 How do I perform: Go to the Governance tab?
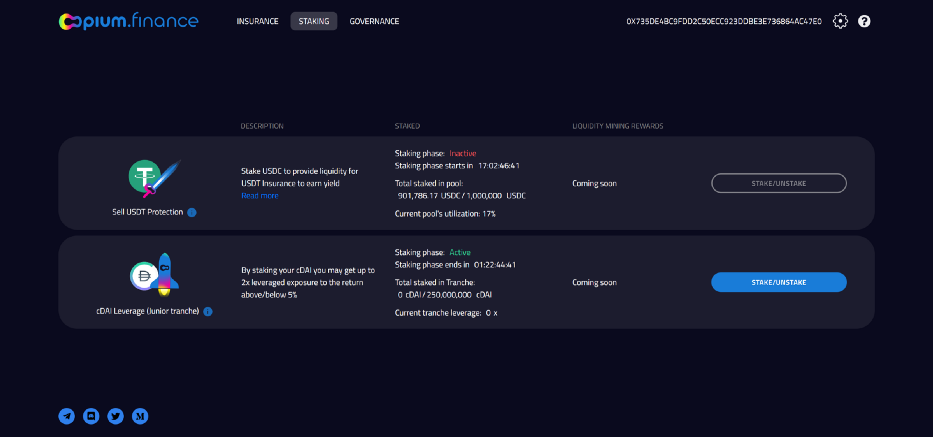[374, 21]
